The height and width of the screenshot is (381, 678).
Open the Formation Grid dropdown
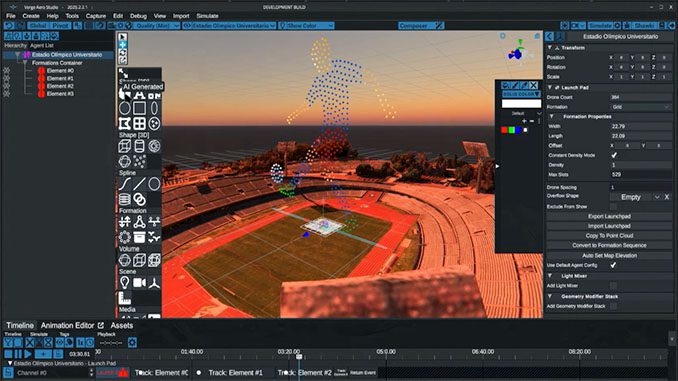(640, 107)
